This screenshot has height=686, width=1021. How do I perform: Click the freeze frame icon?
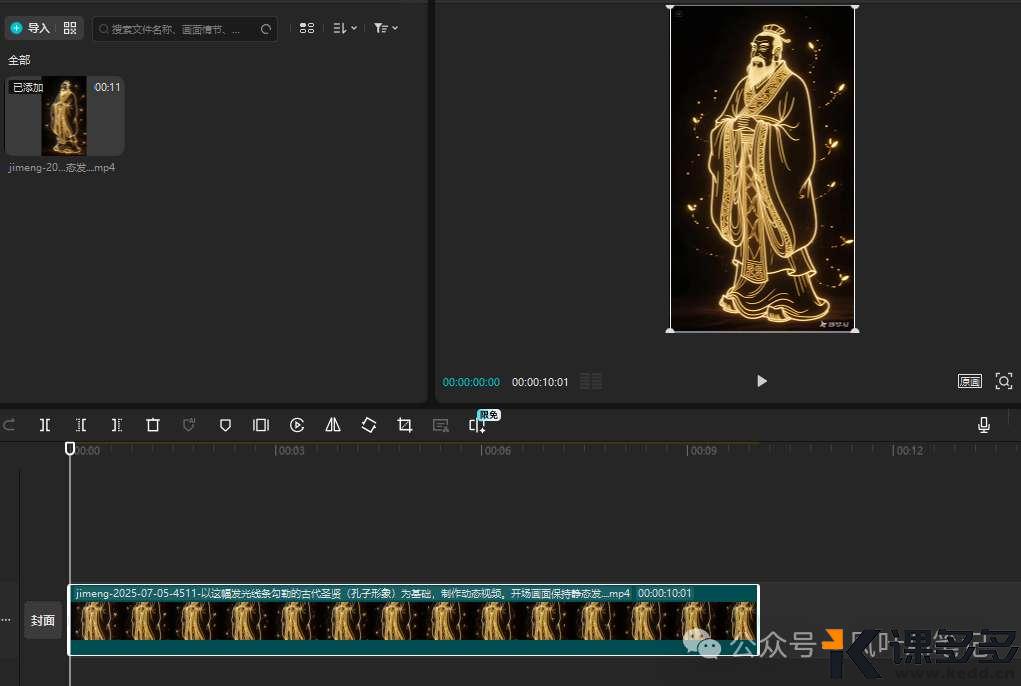(261, 425)
